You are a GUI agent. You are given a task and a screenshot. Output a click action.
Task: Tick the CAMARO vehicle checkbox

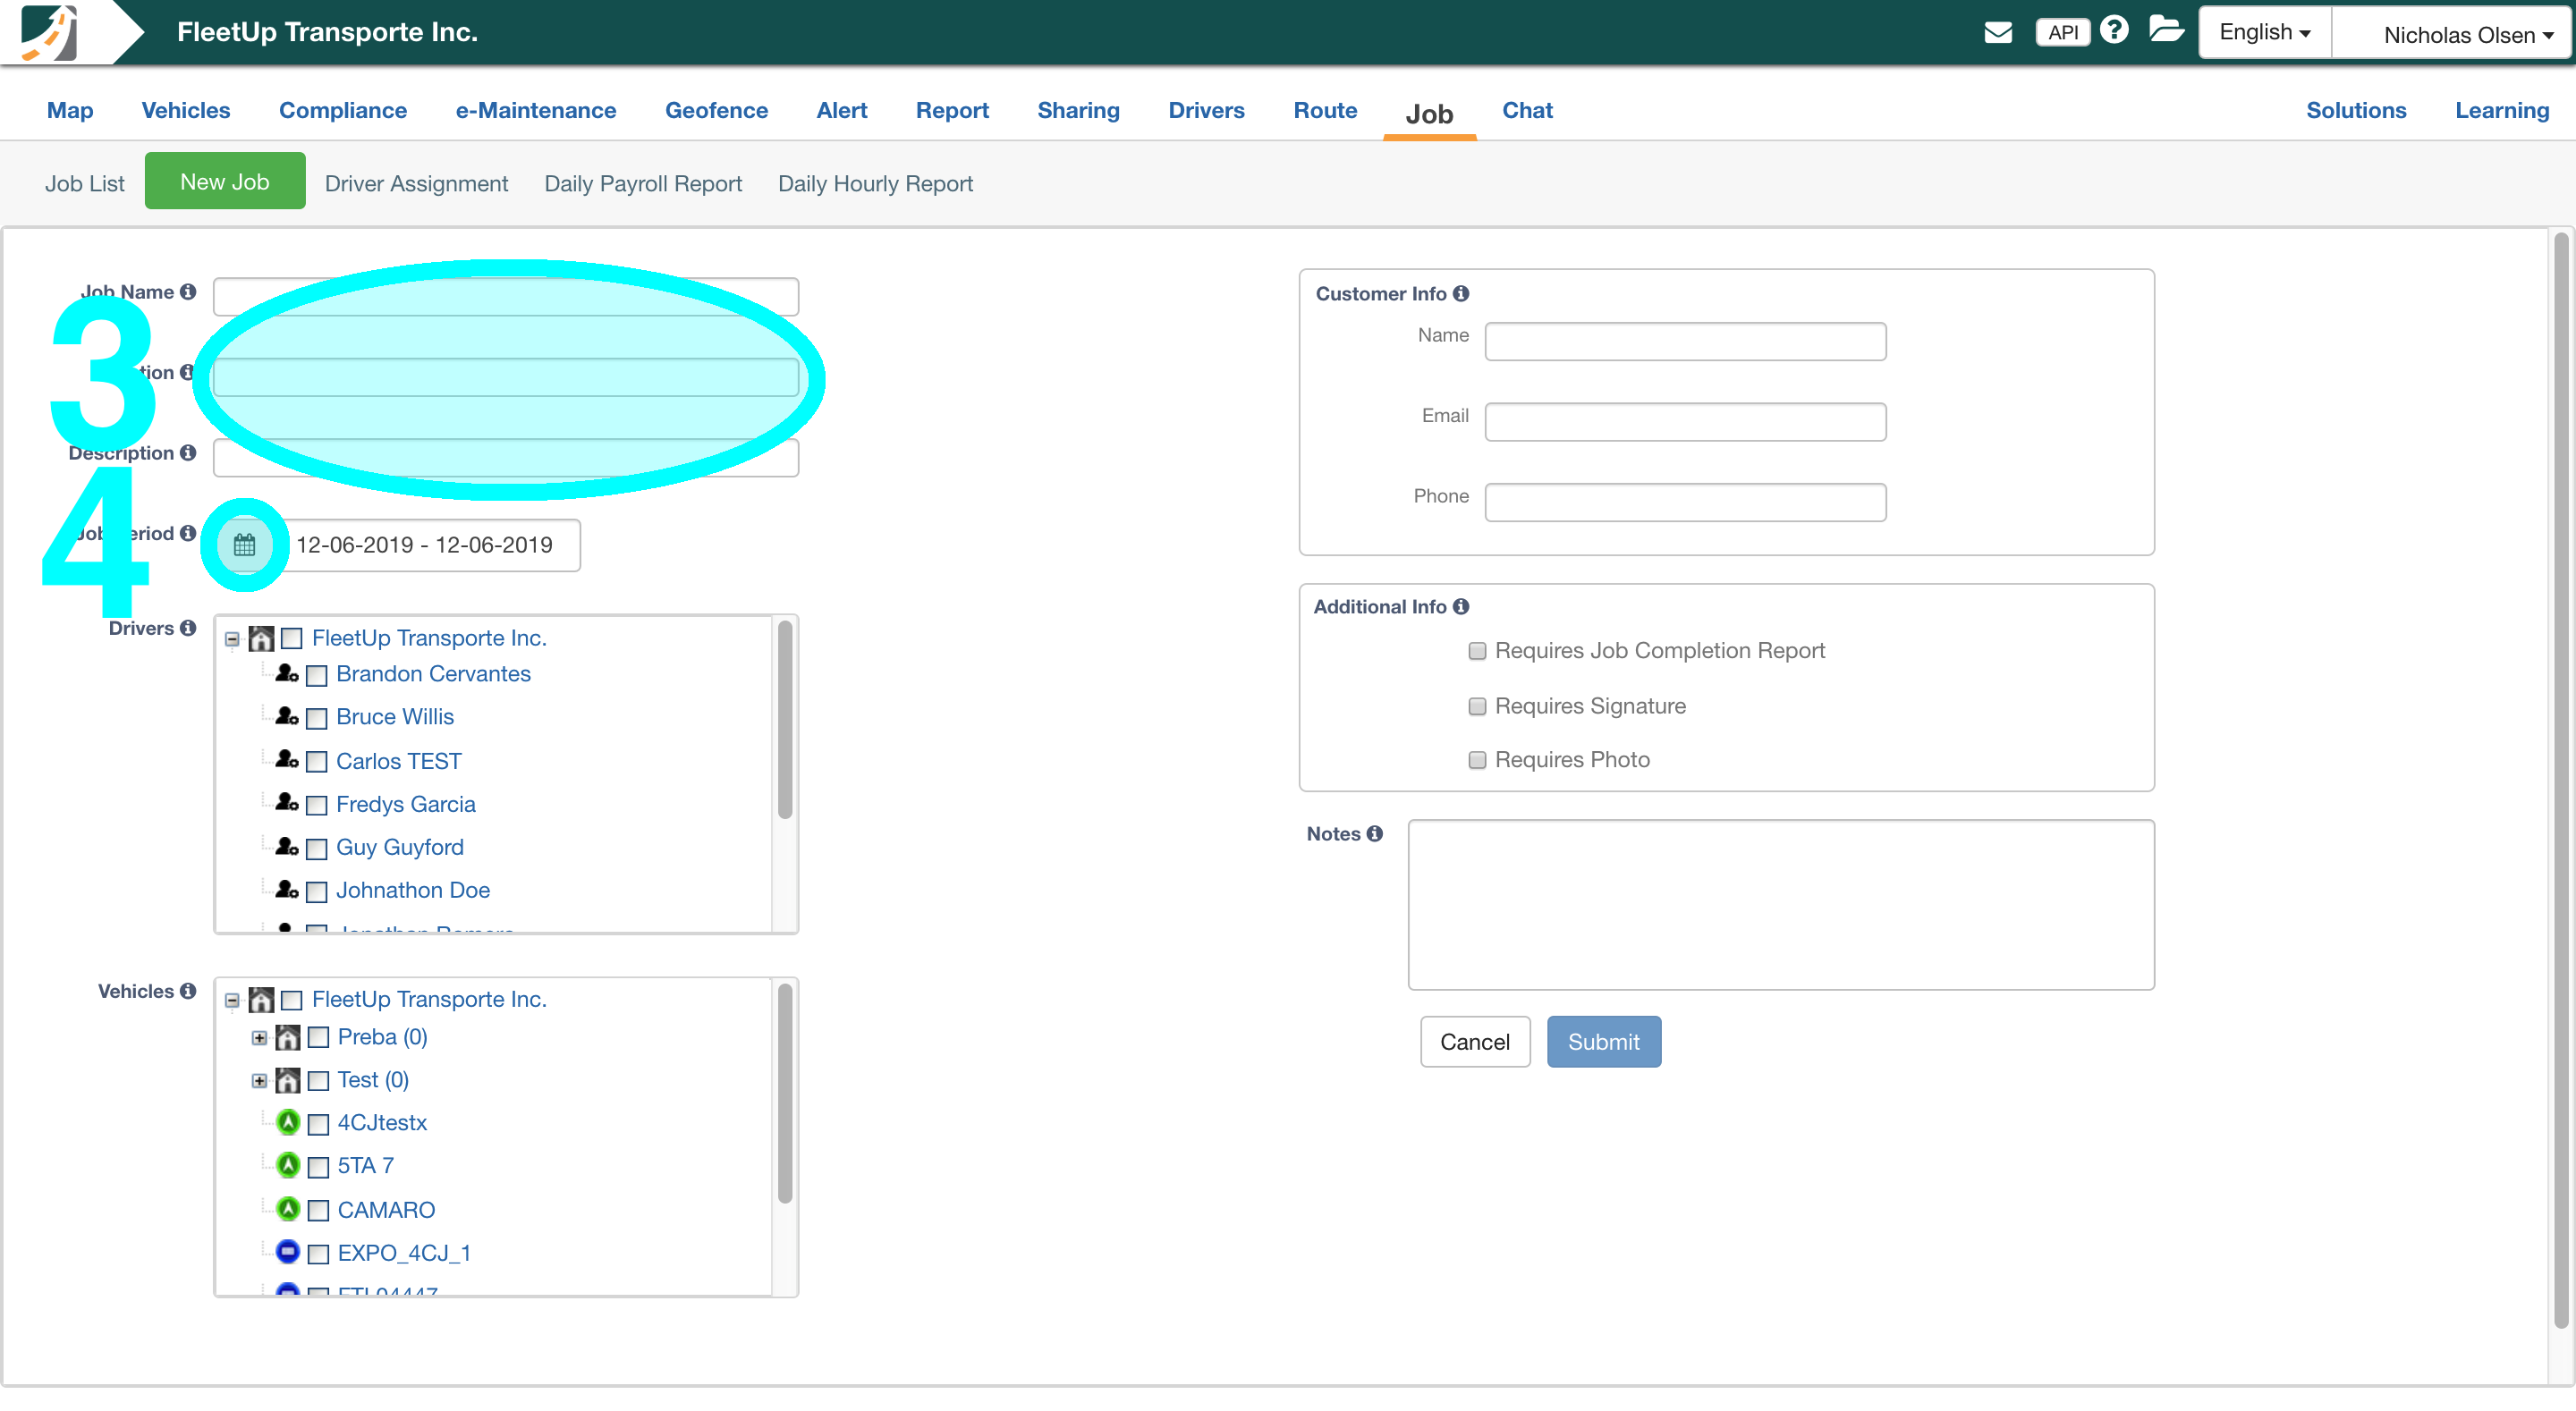pos(319,1211)
